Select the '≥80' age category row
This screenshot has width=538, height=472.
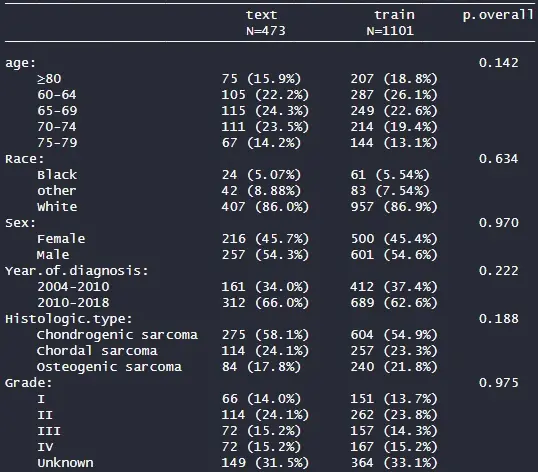pyautogui.click(x=49, y=79)
